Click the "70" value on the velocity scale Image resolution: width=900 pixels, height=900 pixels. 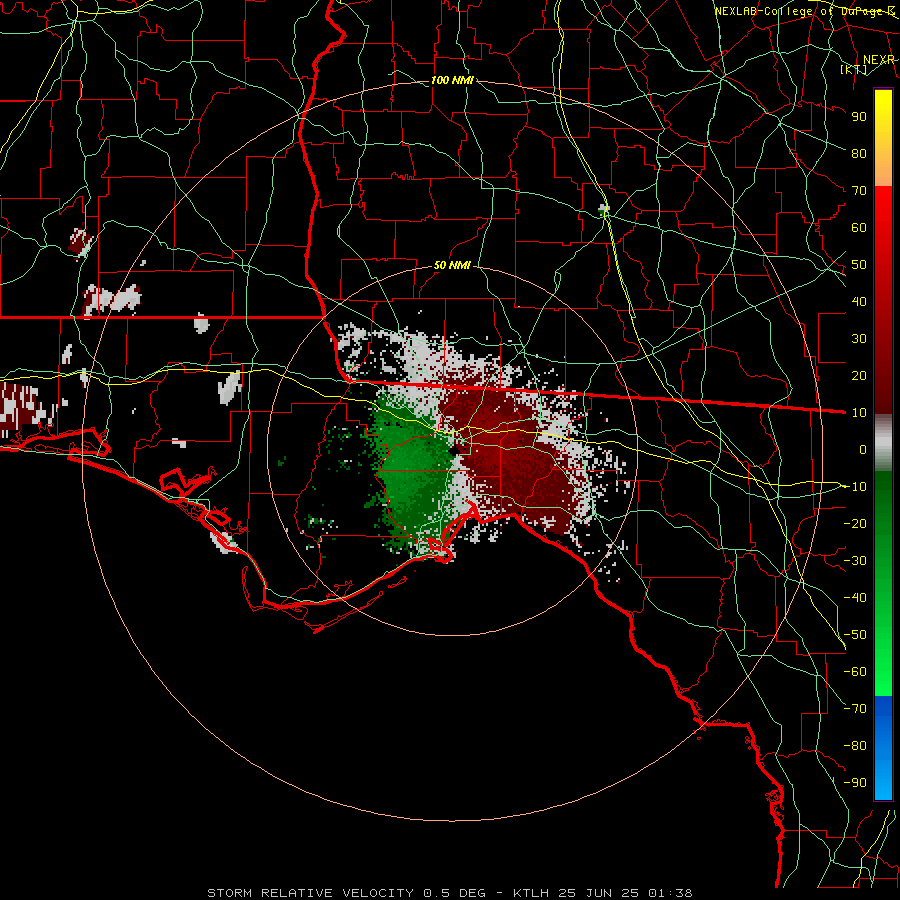[859, 191]
